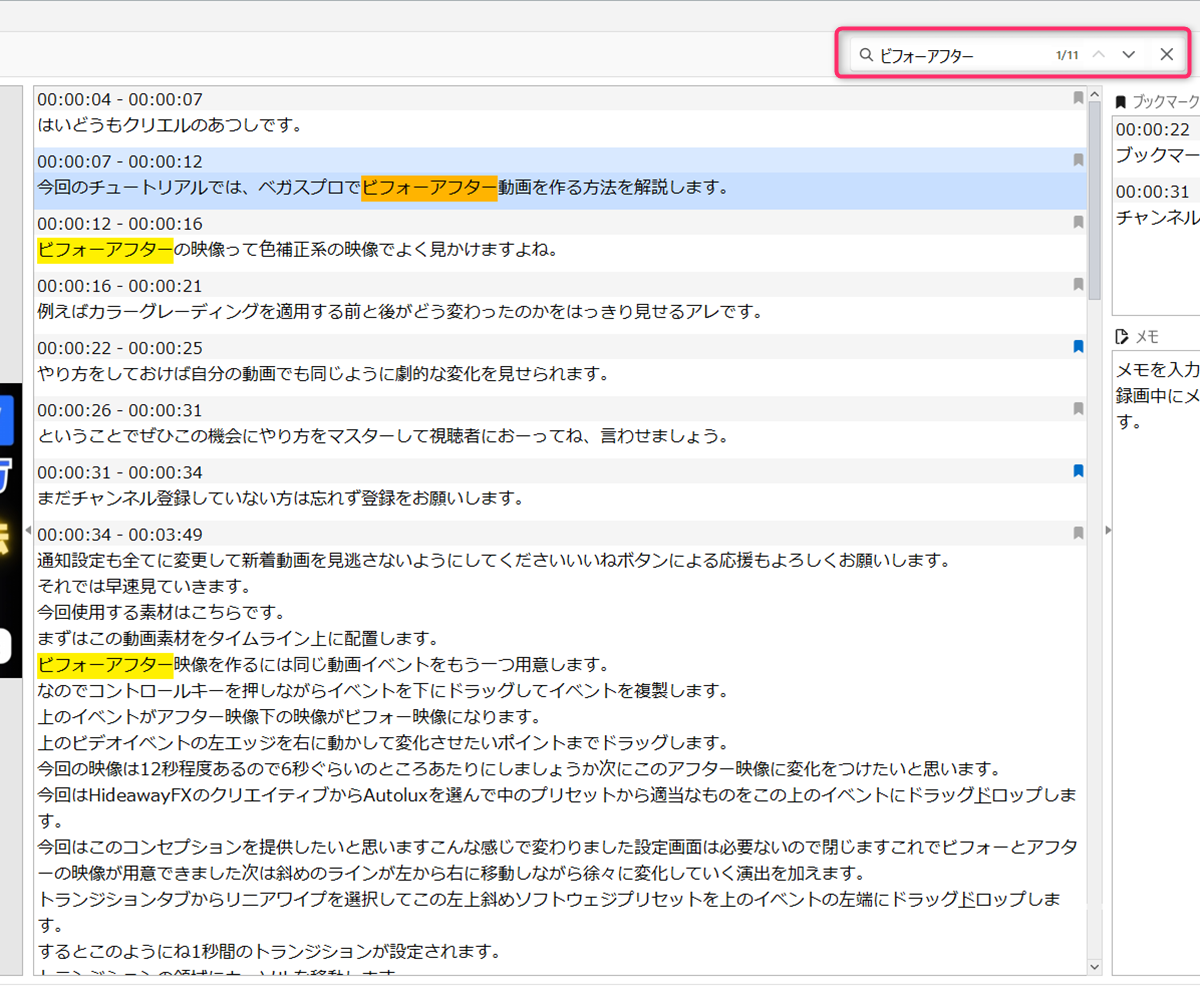The height and width of the screenshot is (999, 1200).
Task: Collapse the left panel with arrow handle
Action: point(28,529)
